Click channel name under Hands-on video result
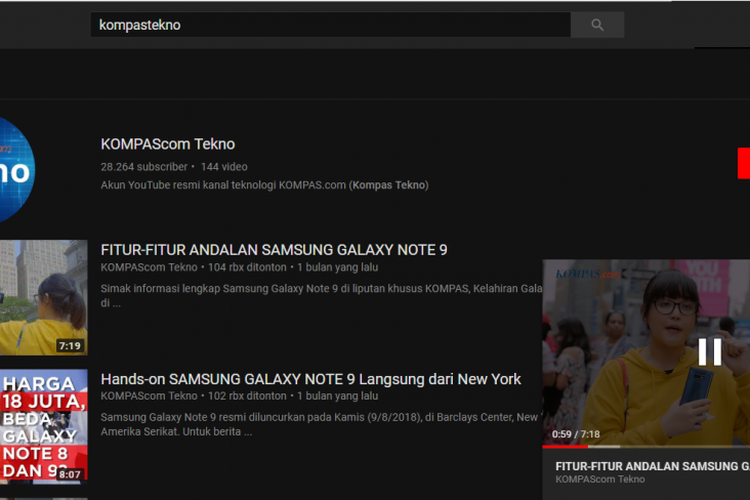The height and width of the screenshot is (500, 750). [149, 396]
